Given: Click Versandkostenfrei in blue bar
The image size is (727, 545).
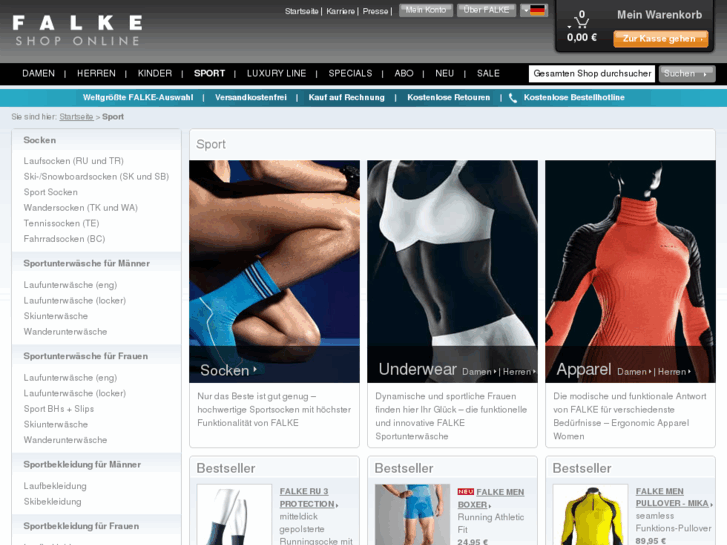Looking at the screenshot, I should click(x=250, y=98).
